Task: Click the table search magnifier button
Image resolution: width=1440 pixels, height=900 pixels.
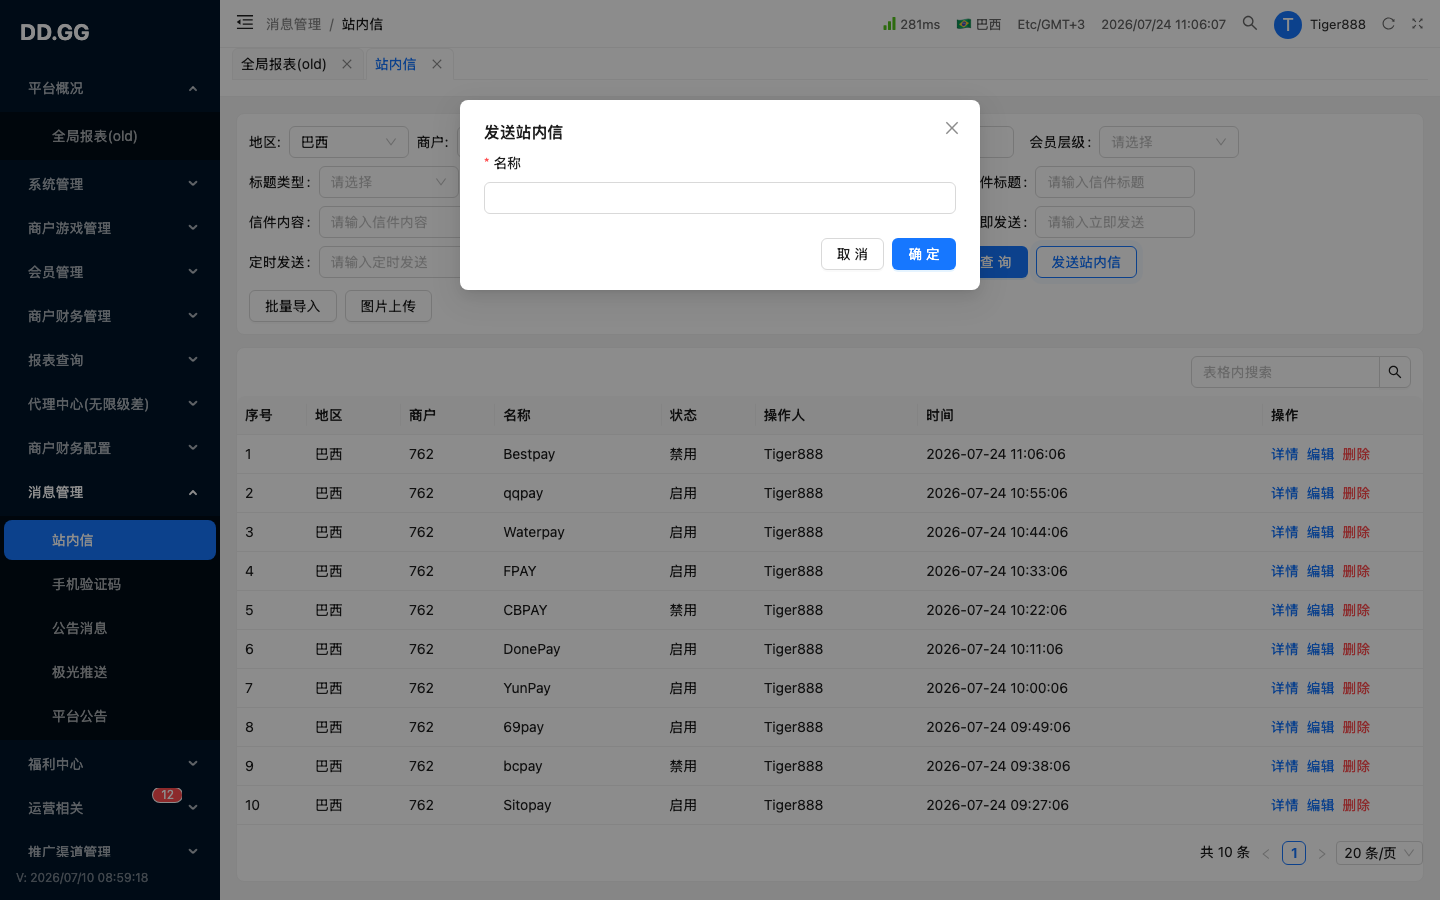Action: pos(1395,372)
